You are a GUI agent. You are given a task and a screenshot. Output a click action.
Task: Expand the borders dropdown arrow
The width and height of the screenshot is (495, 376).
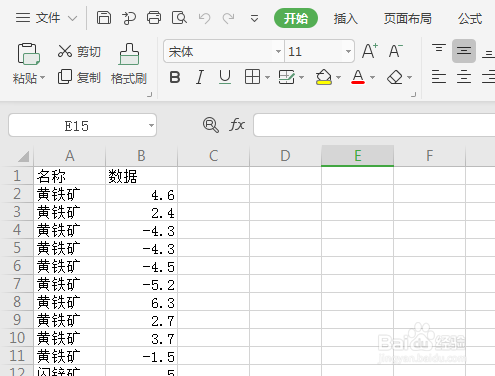[267, 78]
